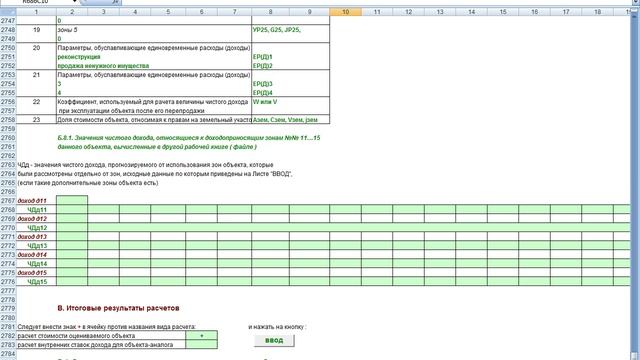Click the text Доля стоимости объекта, относимая к правам

(154, 120)
